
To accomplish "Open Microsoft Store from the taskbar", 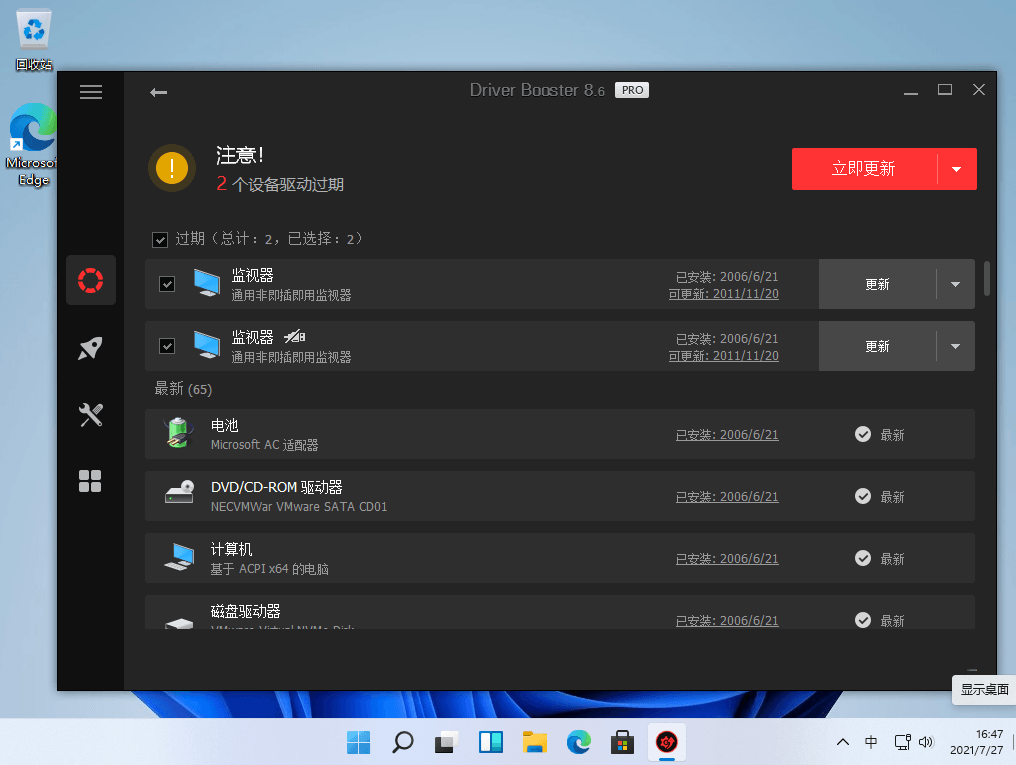I will coord(623,742).
